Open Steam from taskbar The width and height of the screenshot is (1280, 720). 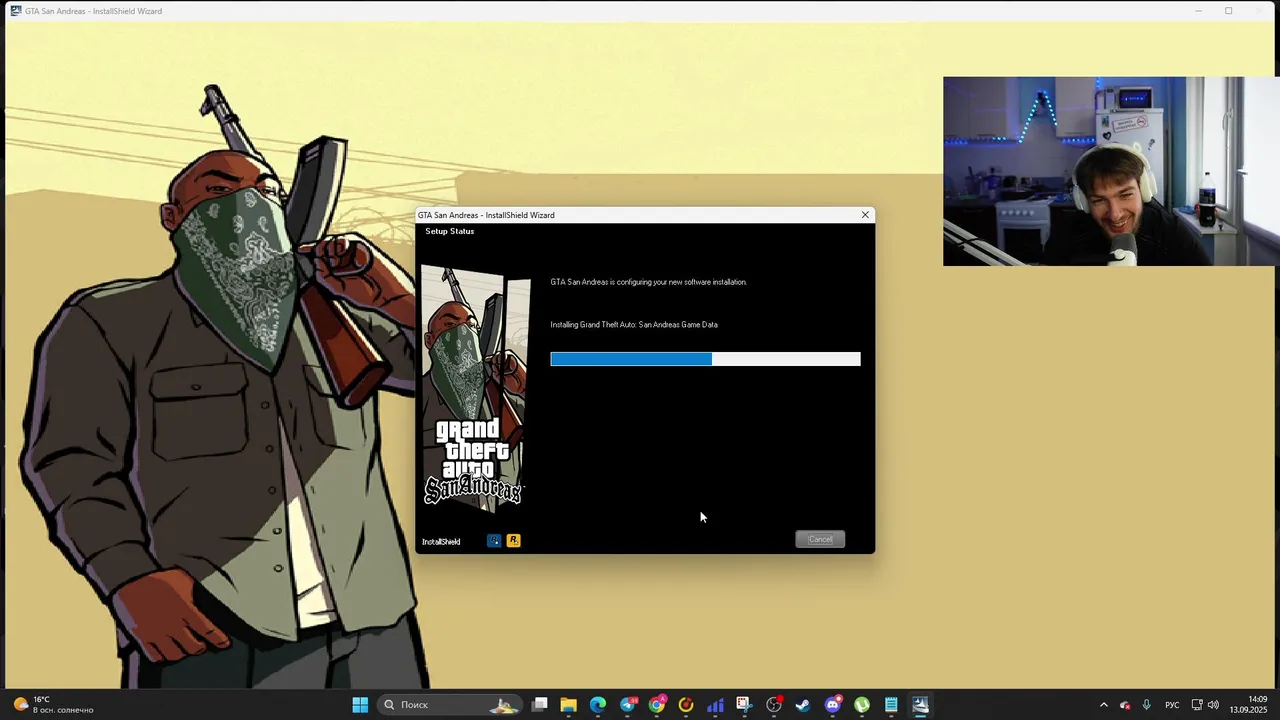[803, 705]
